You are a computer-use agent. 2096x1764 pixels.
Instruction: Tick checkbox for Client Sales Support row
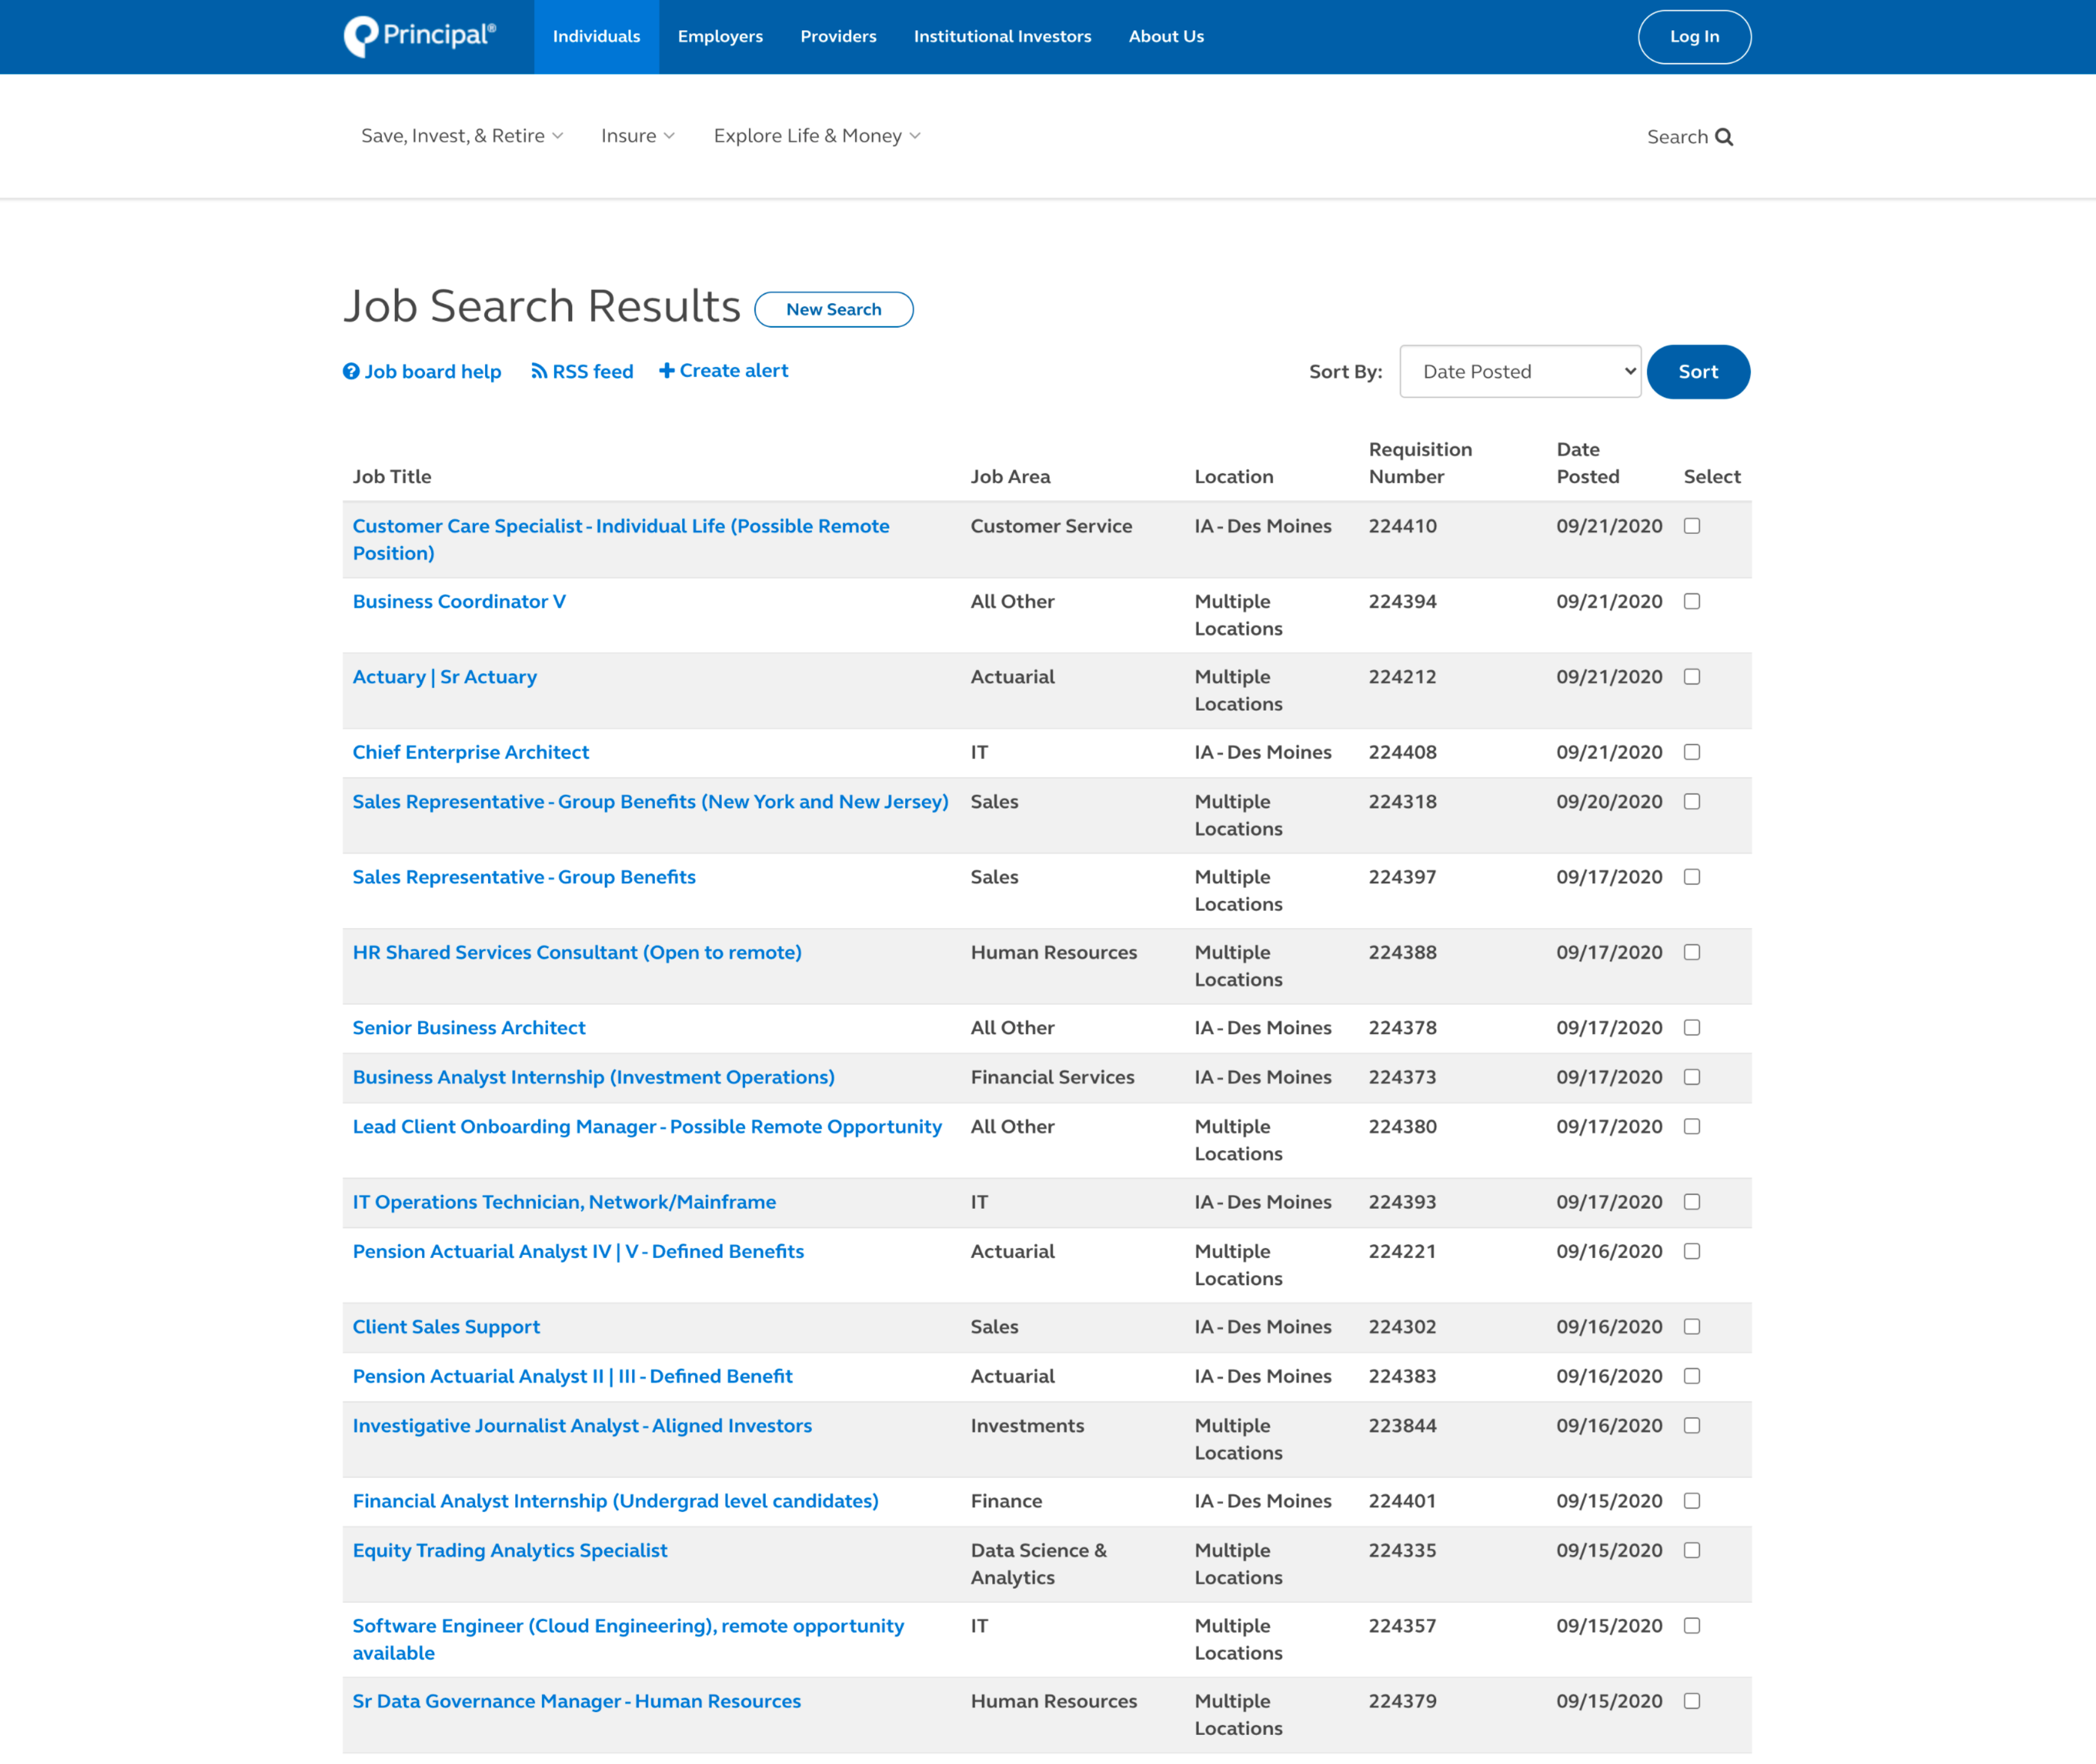[1692, 1327]
